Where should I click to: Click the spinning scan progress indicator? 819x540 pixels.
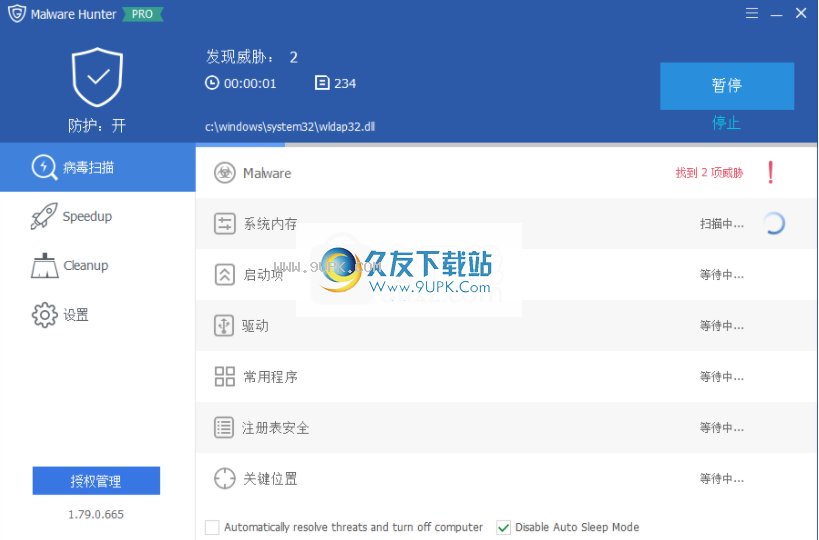click(x=774, y=224)
